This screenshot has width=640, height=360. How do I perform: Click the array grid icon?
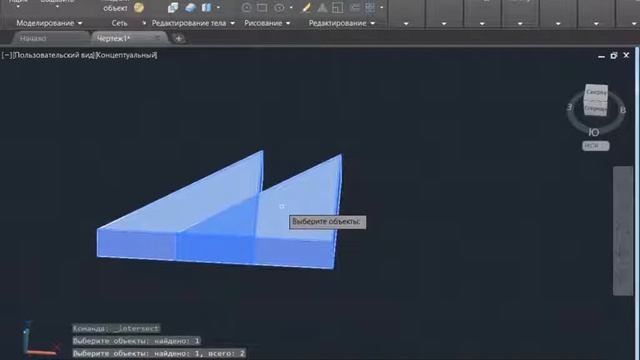(370, 7)
